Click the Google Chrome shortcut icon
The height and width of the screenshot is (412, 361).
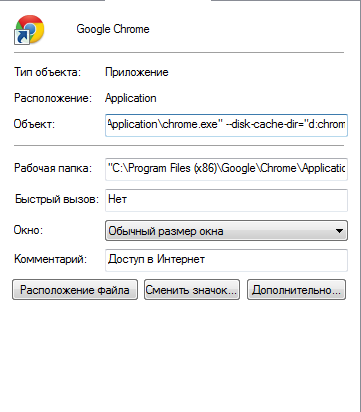(x=29, y=29)
